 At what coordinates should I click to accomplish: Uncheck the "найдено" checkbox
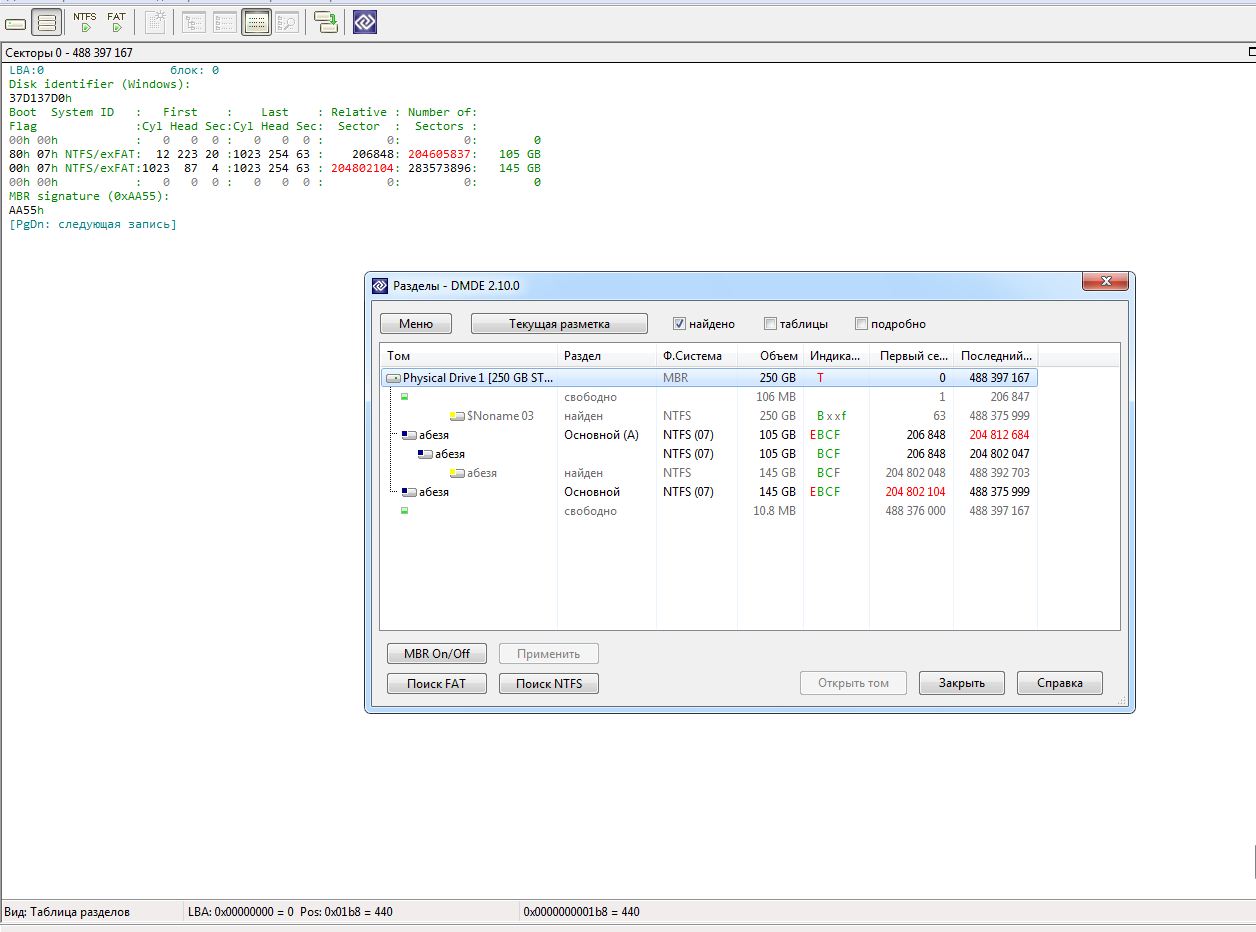click(x=679, y=324)
